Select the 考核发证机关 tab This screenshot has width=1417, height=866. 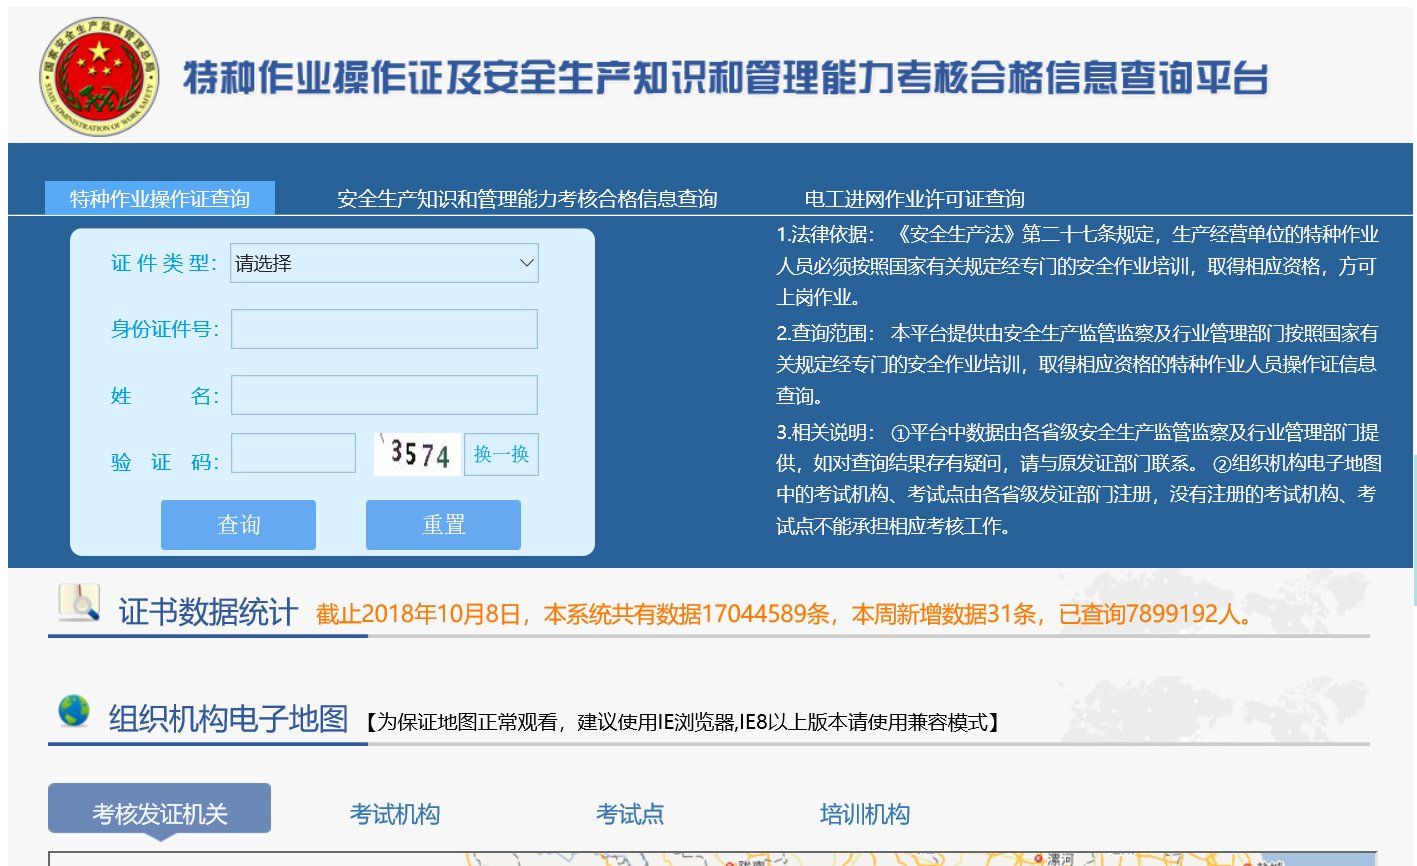click(160, 808)
